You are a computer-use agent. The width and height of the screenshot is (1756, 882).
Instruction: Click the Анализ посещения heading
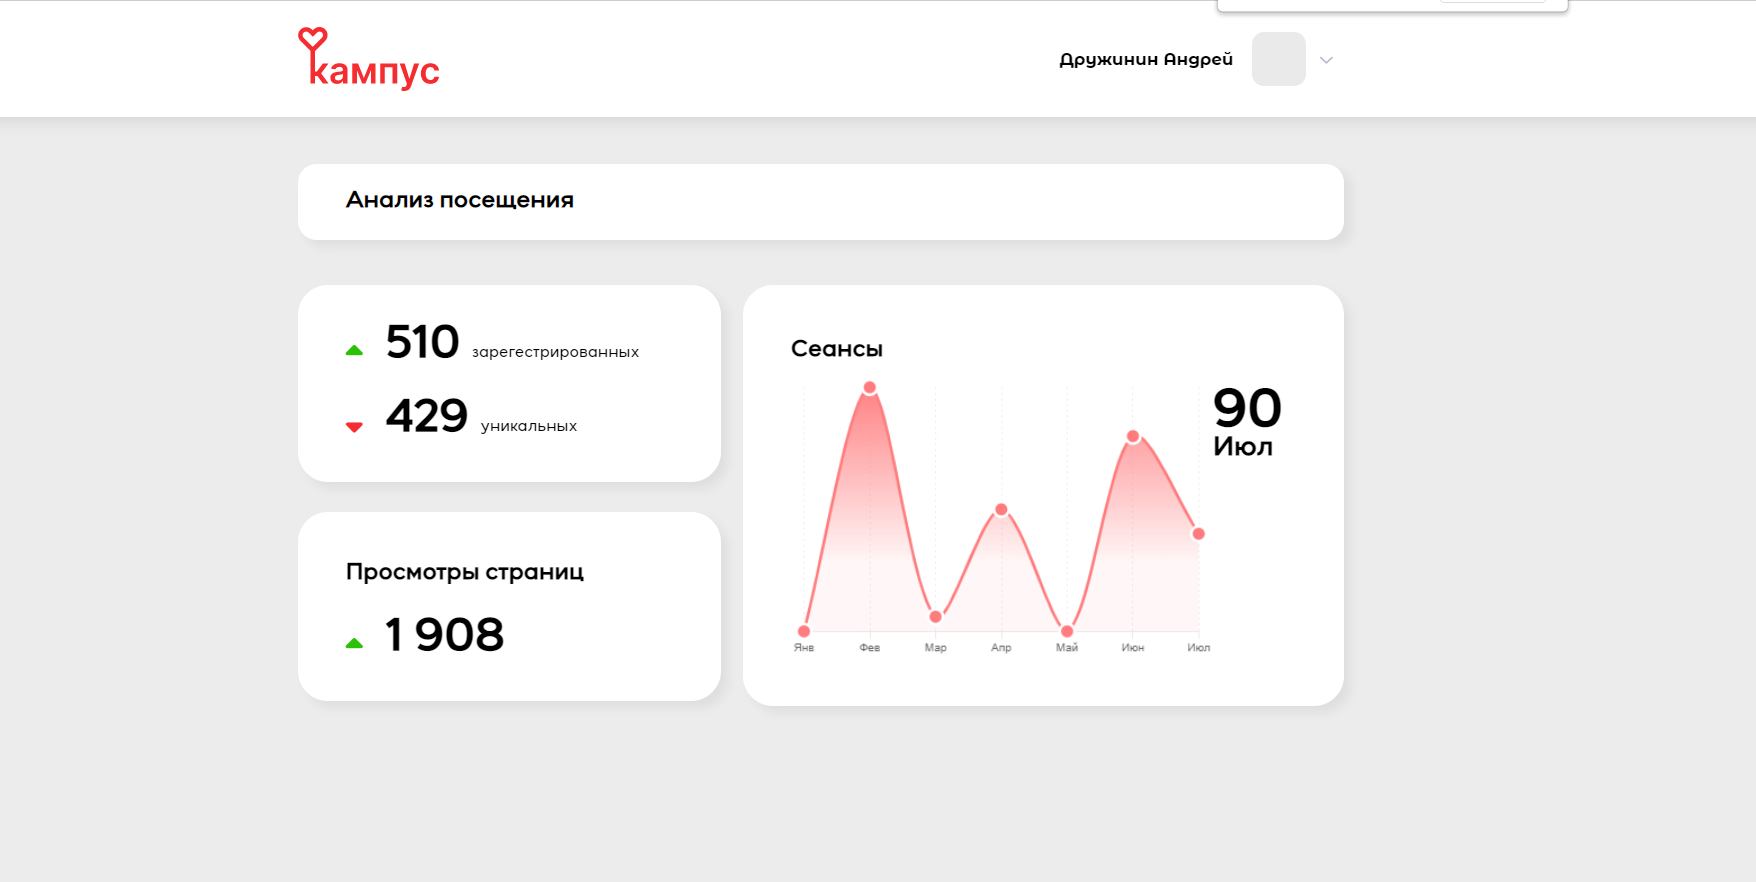(x=460, y=200)
